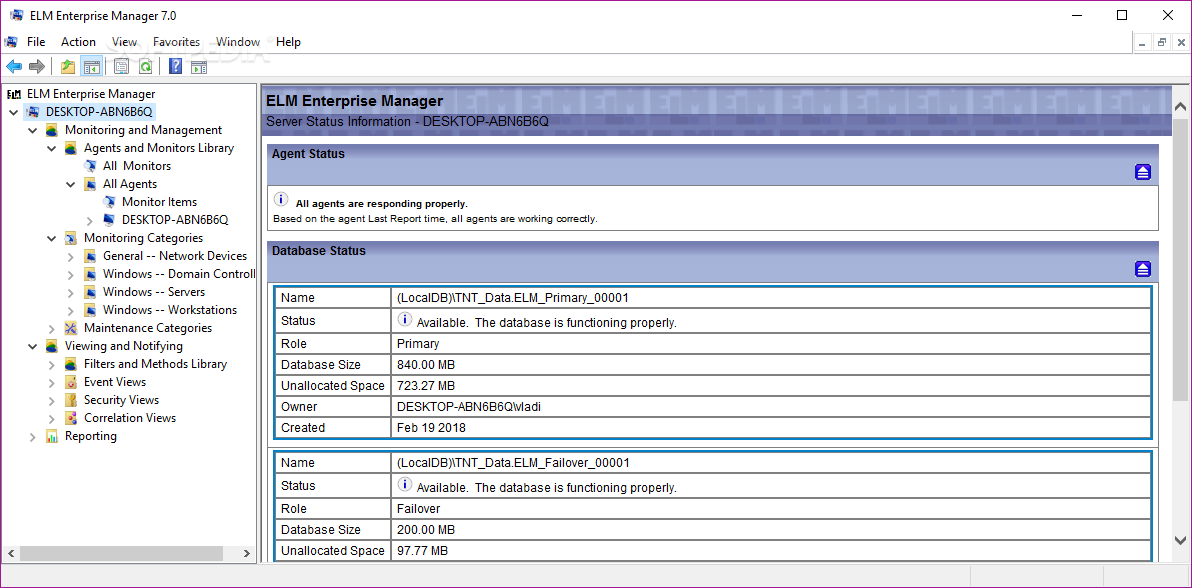Viewport: 1192px width, 588px height.
Task: Collapse the Database Status section
Action: (x=1143, y=269)
